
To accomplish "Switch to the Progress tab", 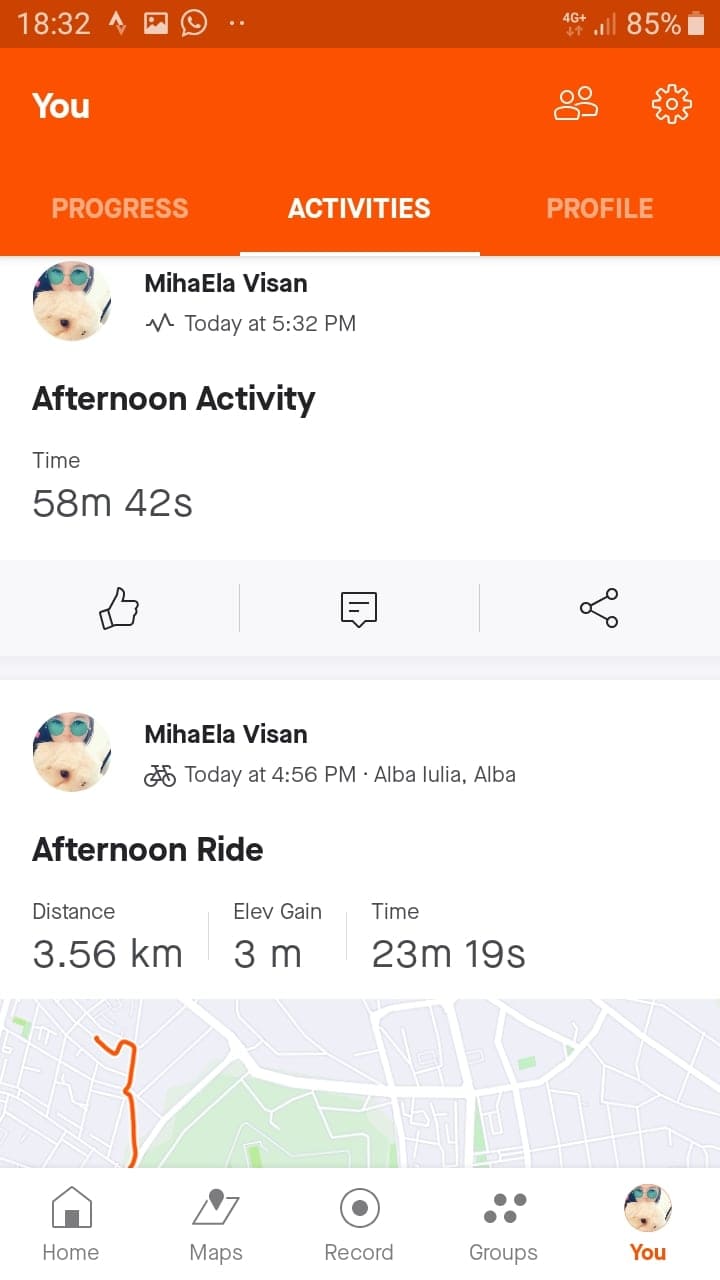I will [120, 208].
